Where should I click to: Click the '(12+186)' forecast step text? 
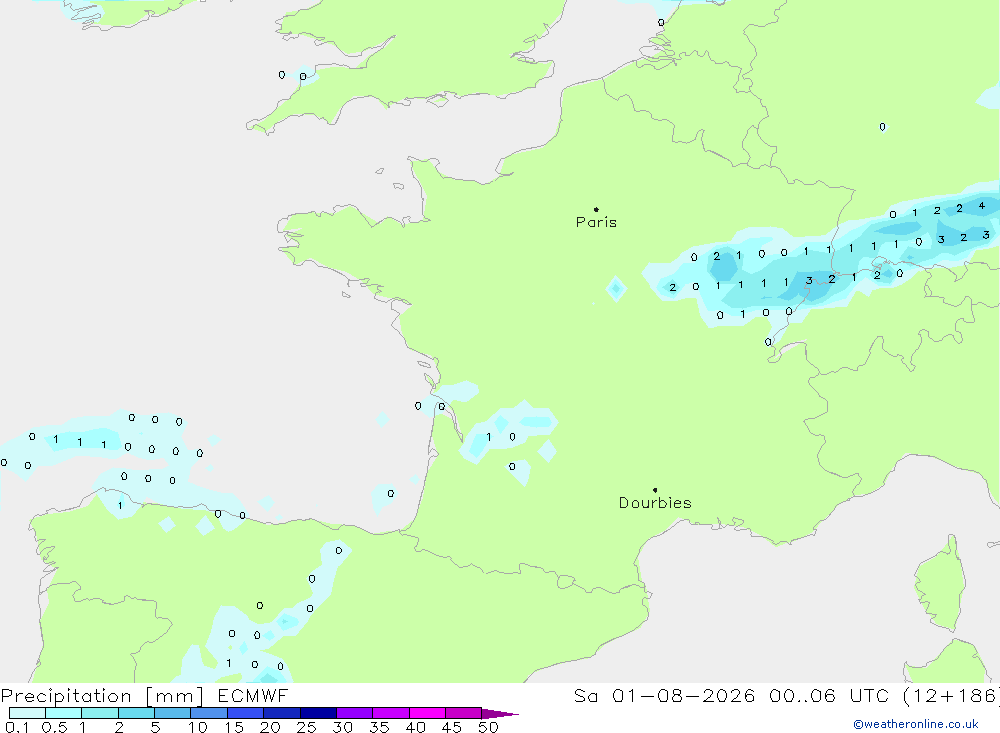point(951,696)
